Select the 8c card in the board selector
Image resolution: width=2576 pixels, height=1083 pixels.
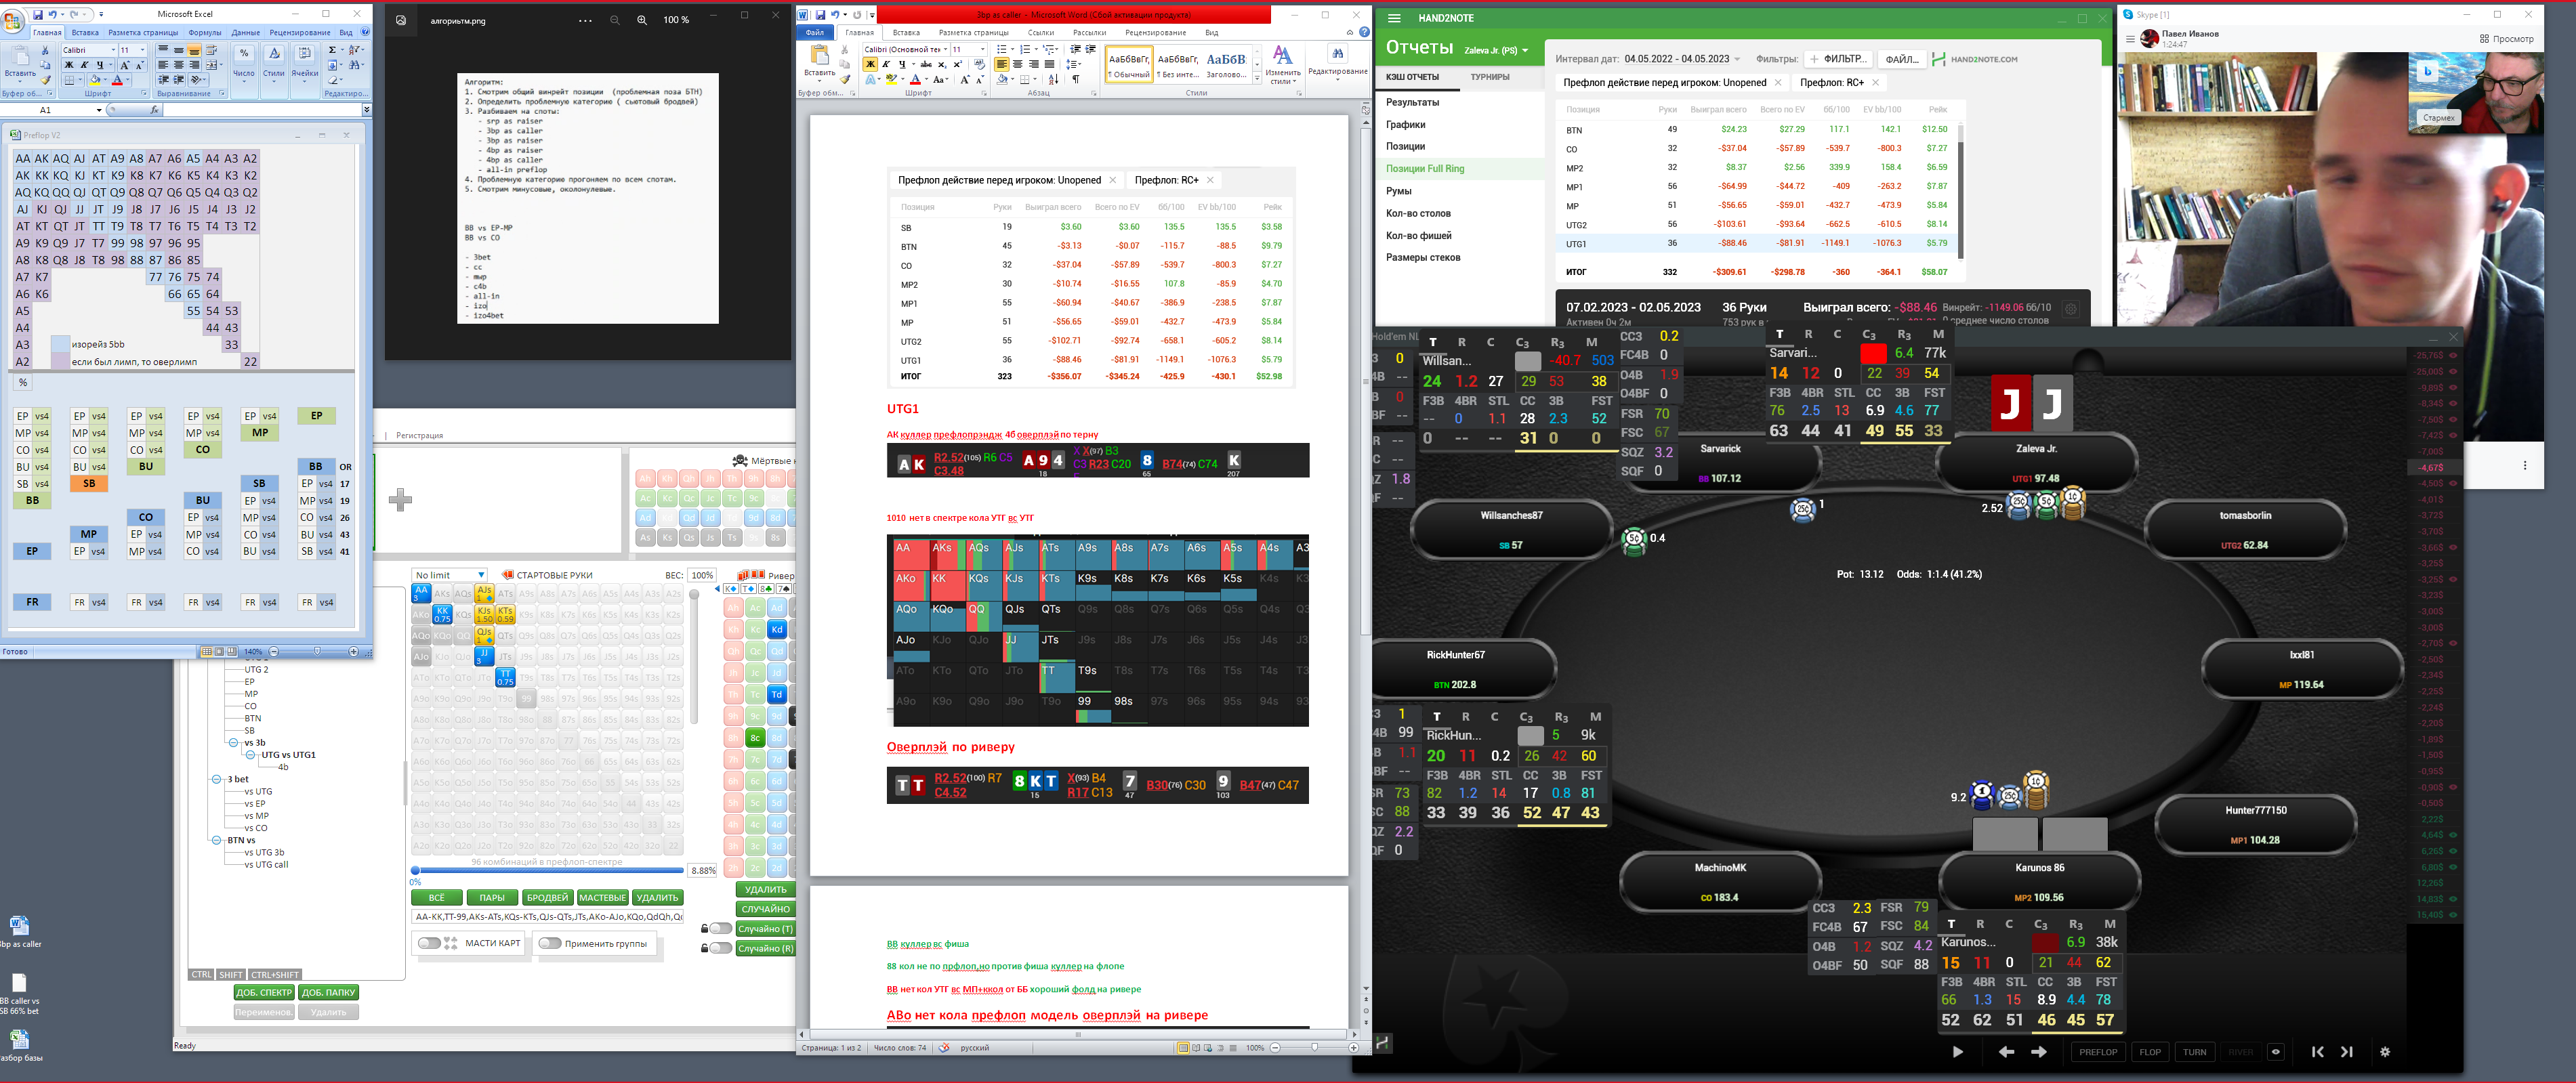tap(755, 738)
